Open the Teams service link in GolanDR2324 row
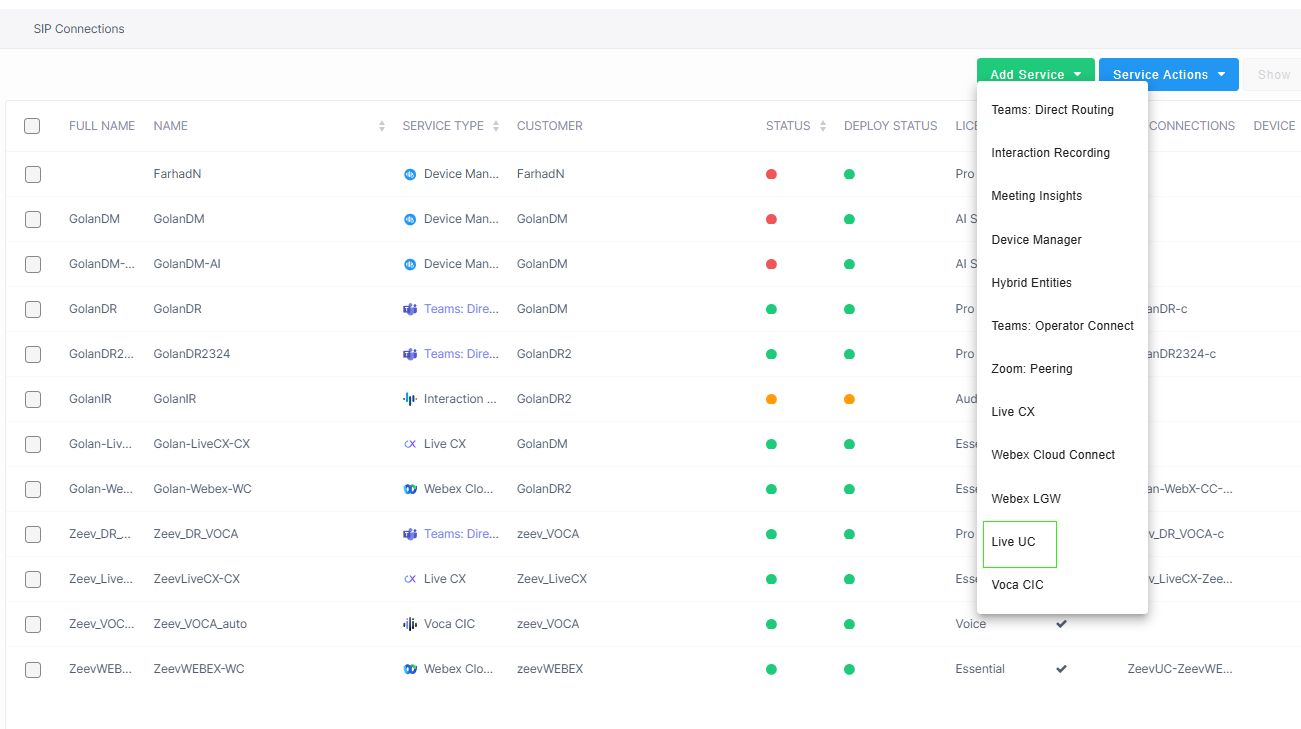1301x729 pixels. pos(461,354)
